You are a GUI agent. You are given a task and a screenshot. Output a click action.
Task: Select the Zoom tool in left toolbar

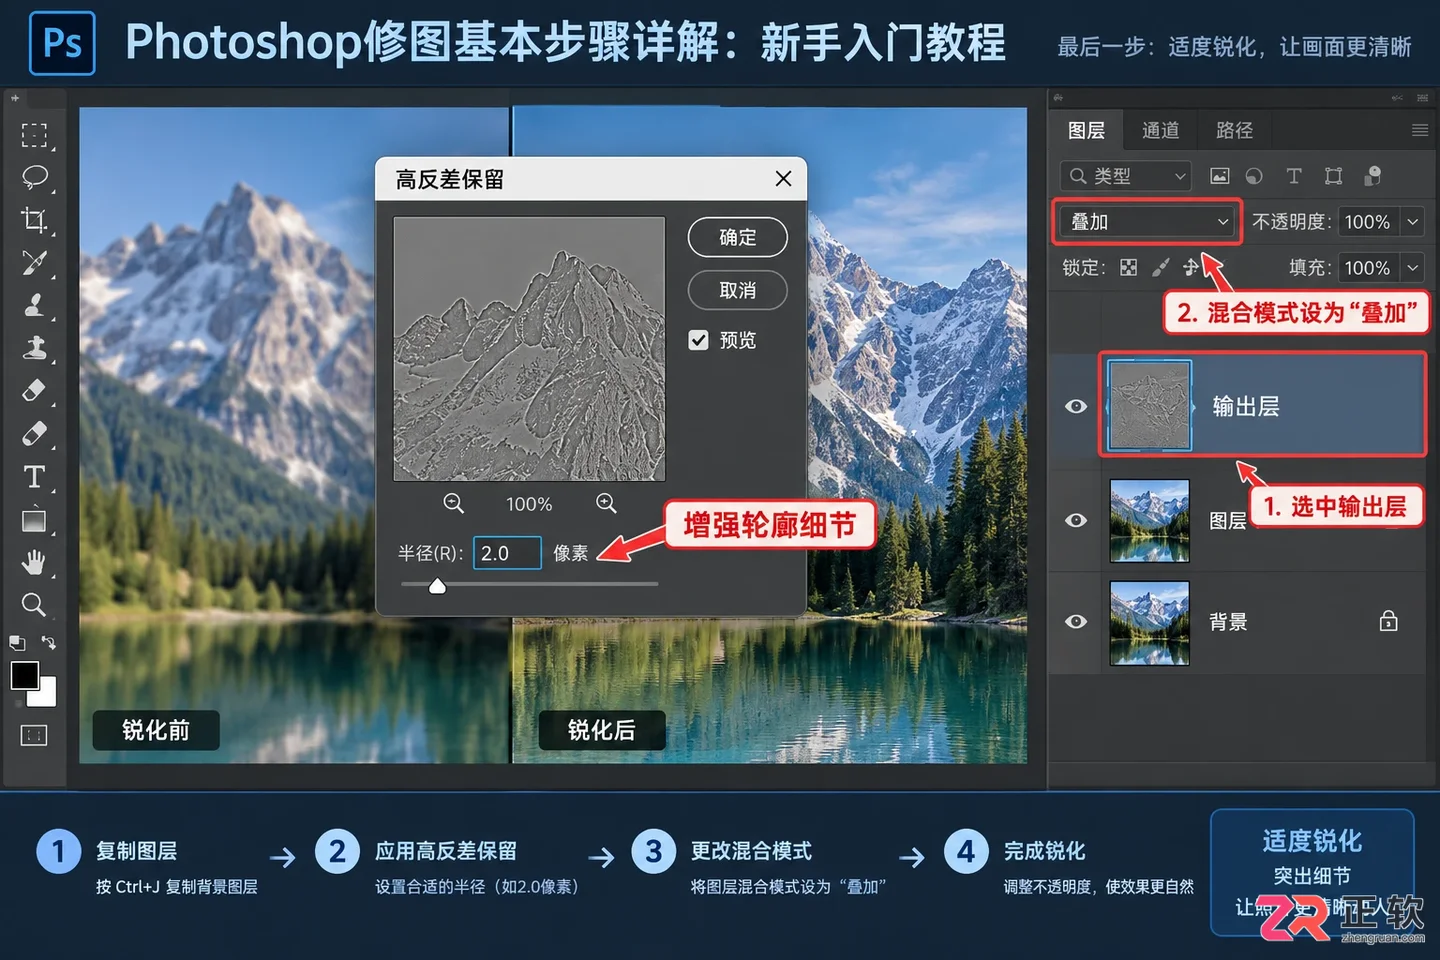34,605
